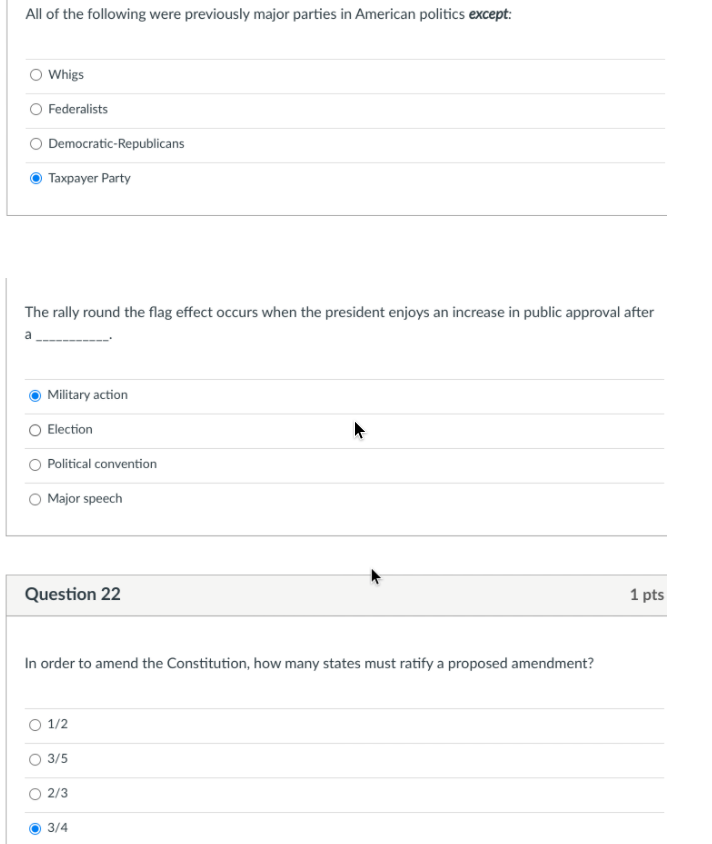Select the Whigs radio button
The image size is (712, 844).
(x=36, y=75)
